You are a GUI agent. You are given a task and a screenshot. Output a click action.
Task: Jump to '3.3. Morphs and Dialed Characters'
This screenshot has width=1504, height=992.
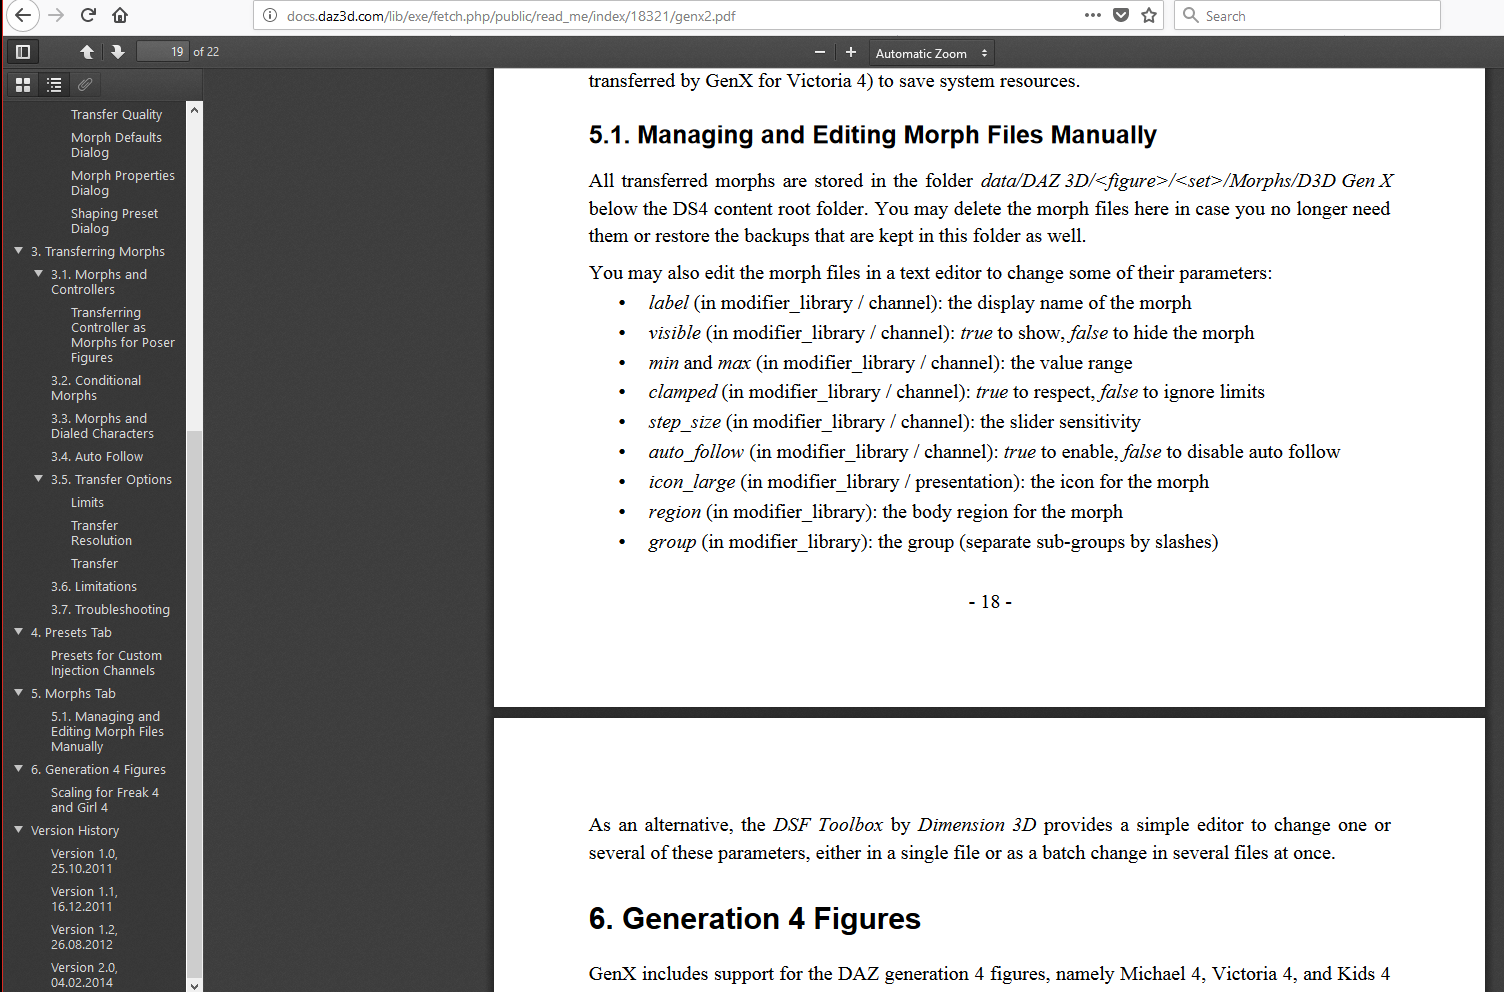102,426
